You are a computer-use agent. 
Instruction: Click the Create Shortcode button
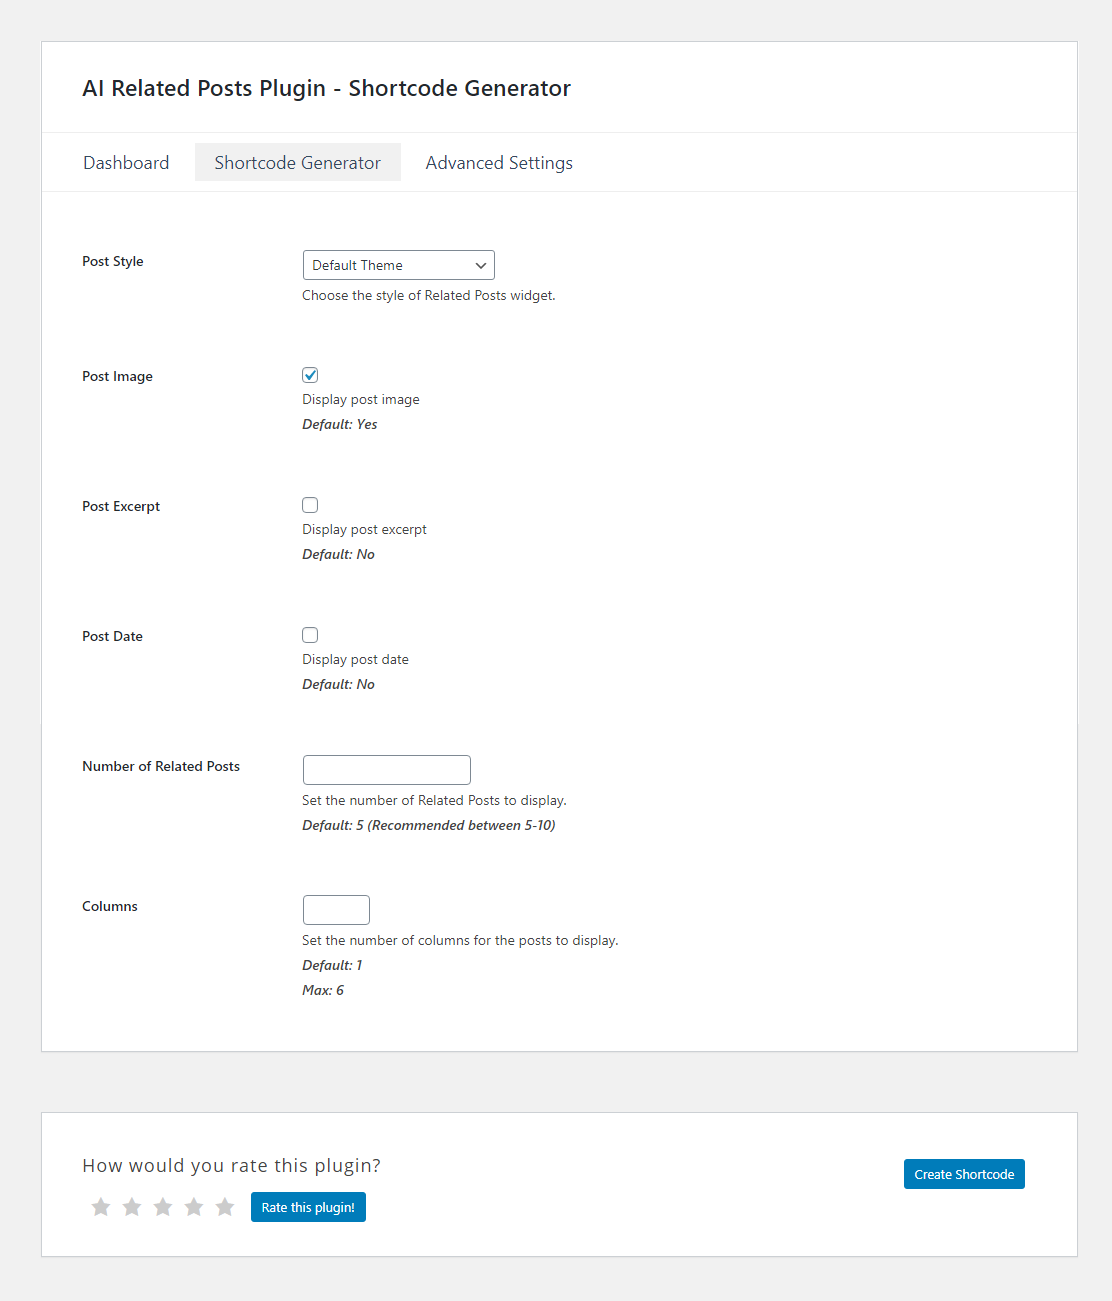point(964,1174)
